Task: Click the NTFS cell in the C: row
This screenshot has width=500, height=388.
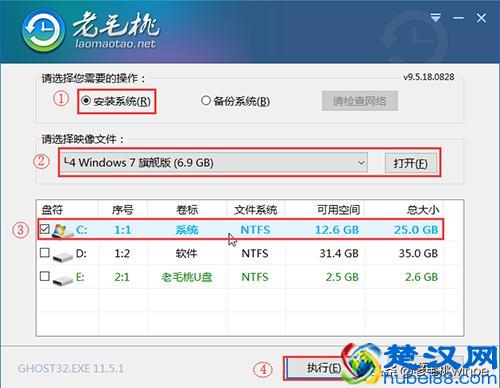Action: [255, 230]
